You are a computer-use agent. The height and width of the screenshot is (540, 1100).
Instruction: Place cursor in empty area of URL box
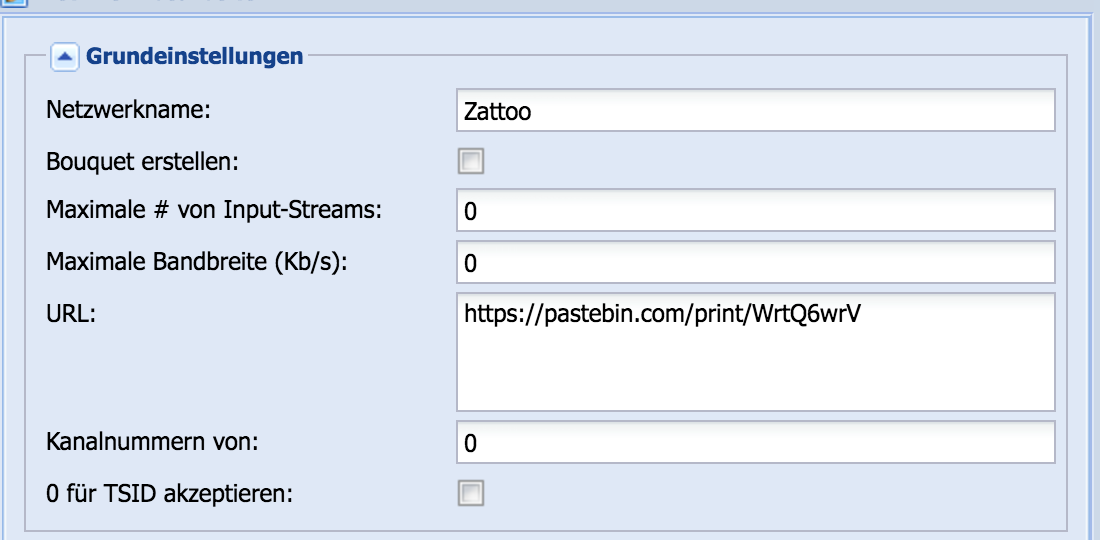tap(756, 372)
